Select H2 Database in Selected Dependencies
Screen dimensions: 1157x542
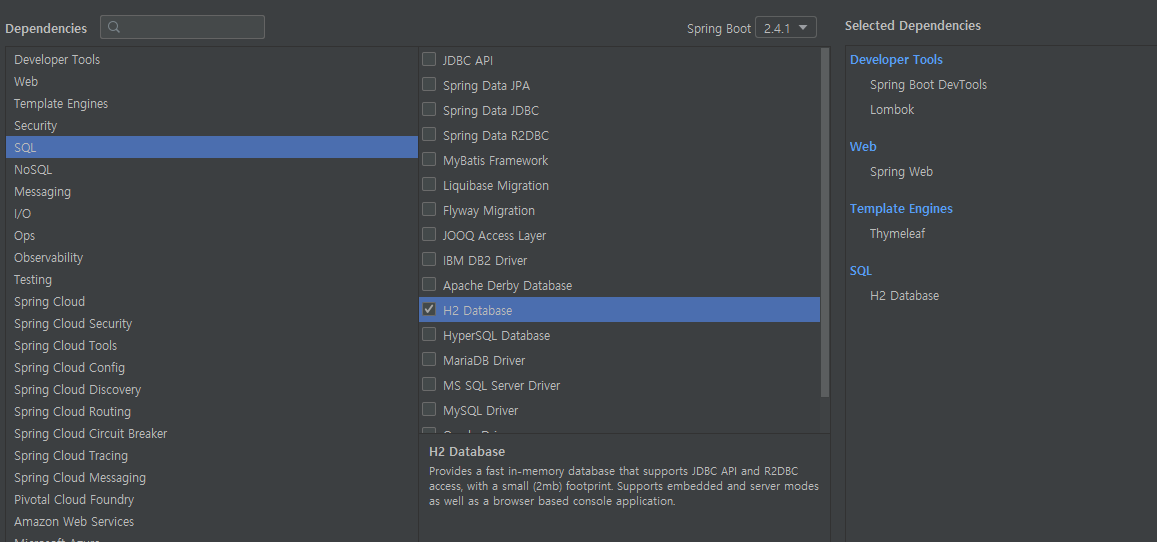904,296
